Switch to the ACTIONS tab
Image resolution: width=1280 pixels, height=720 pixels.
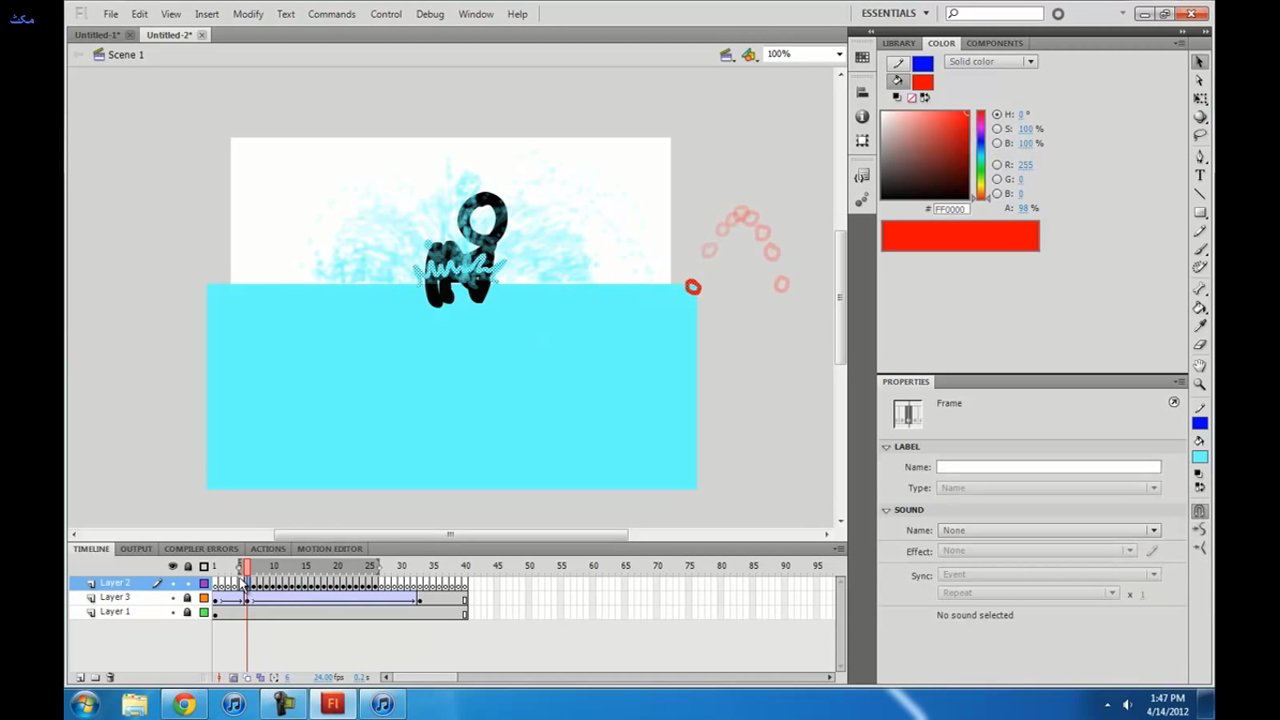click(x=267, y=549)
